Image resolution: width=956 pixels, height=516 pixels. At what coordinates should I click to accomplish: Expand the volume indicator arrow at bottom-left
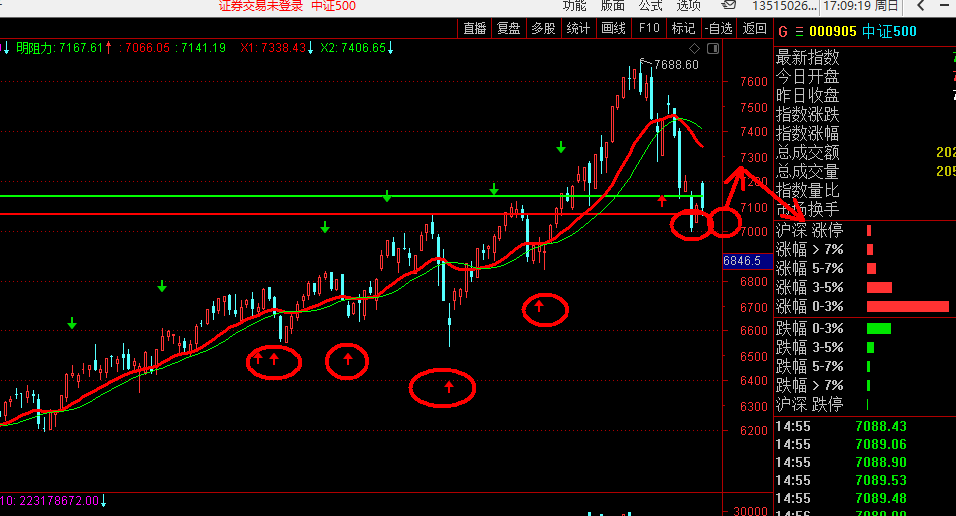pyautogui.click(x=103, y=500)
